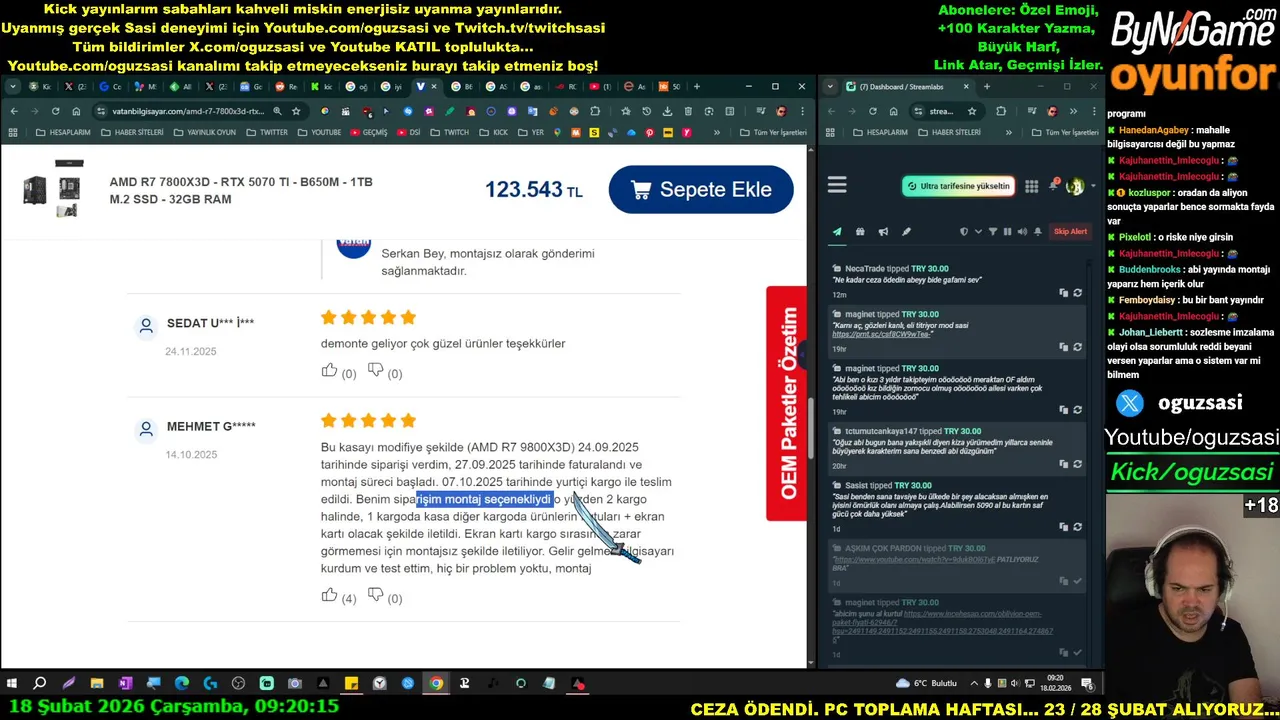1280x720 pixels.
Task: Select the highlighter marker icon tab in Streamlabs
Action: [x=906, y=231]
